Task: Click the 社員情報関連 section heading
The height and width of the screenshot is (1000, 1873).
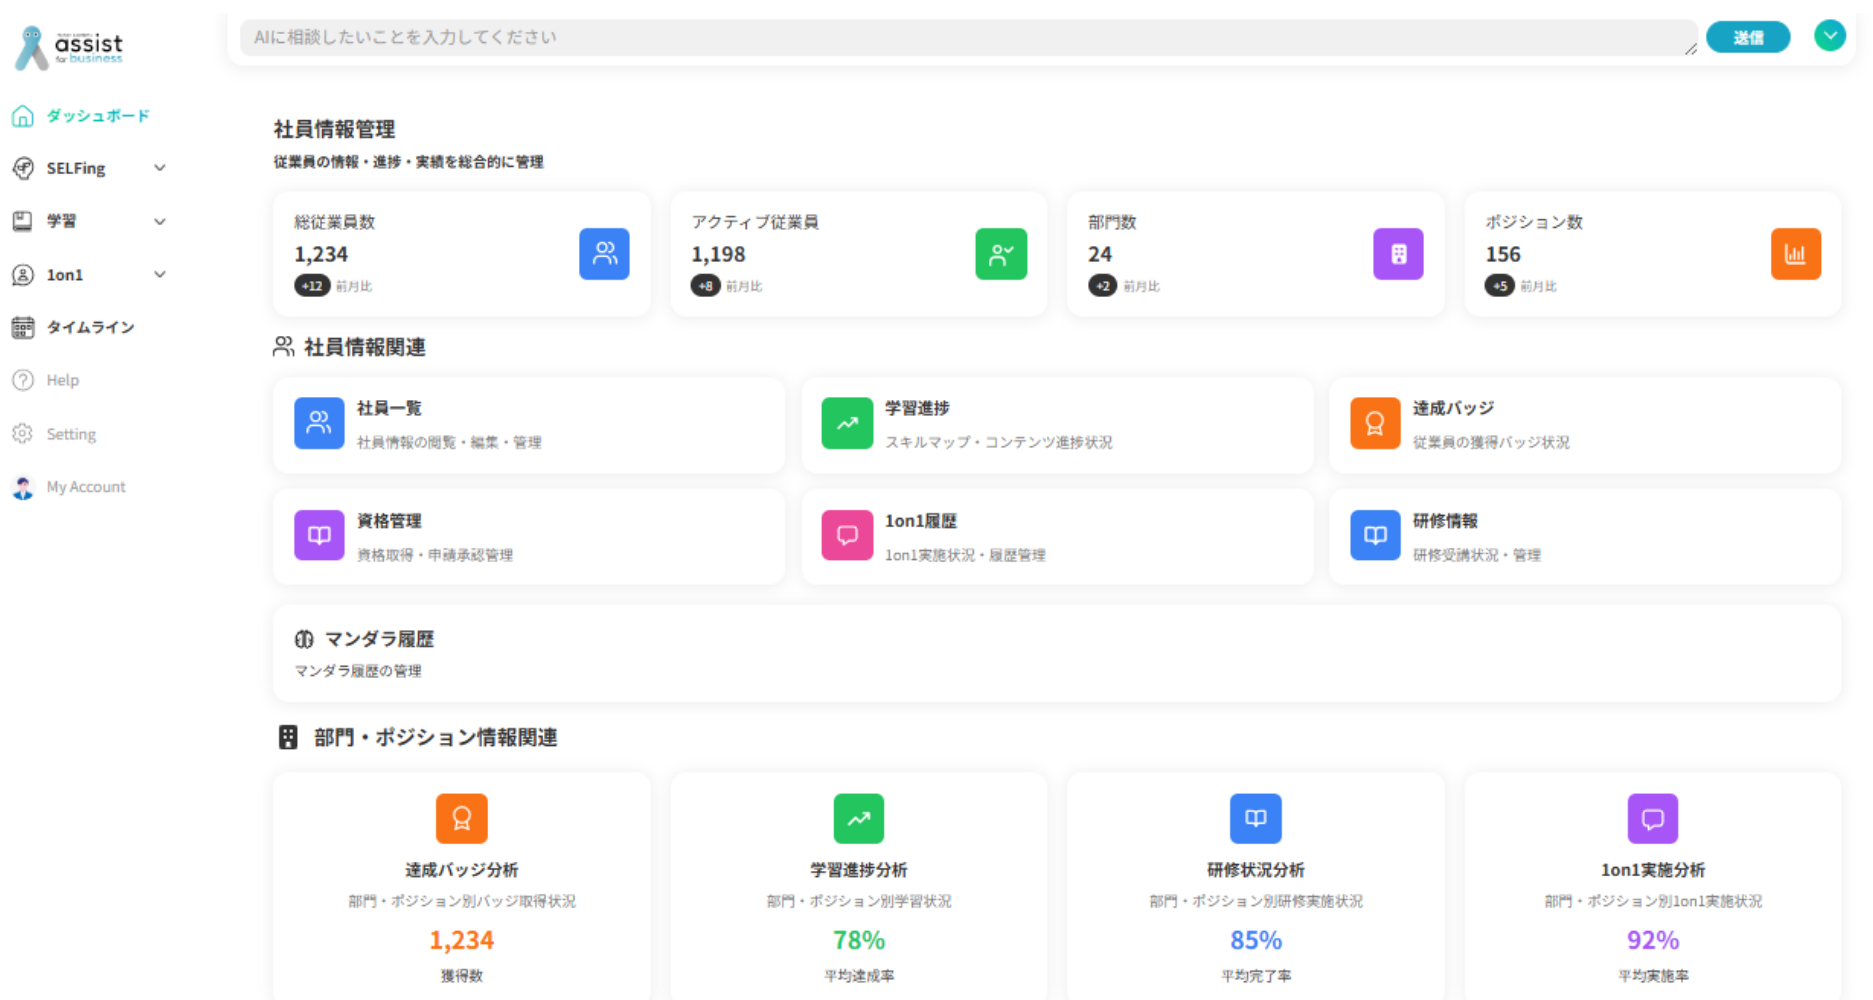Action: 364,347
